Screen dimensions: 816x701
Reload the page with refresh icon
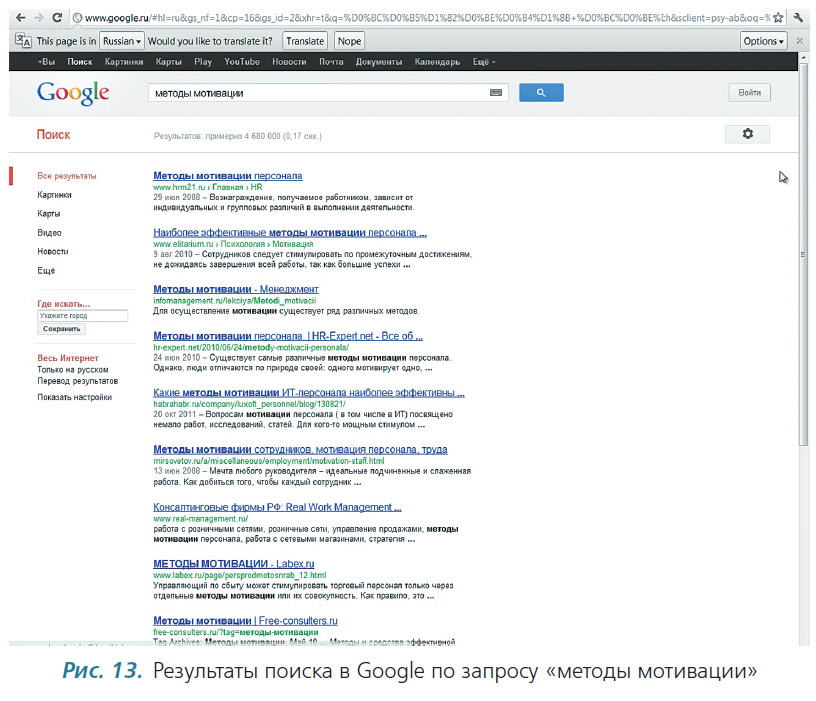pos(57,18)
